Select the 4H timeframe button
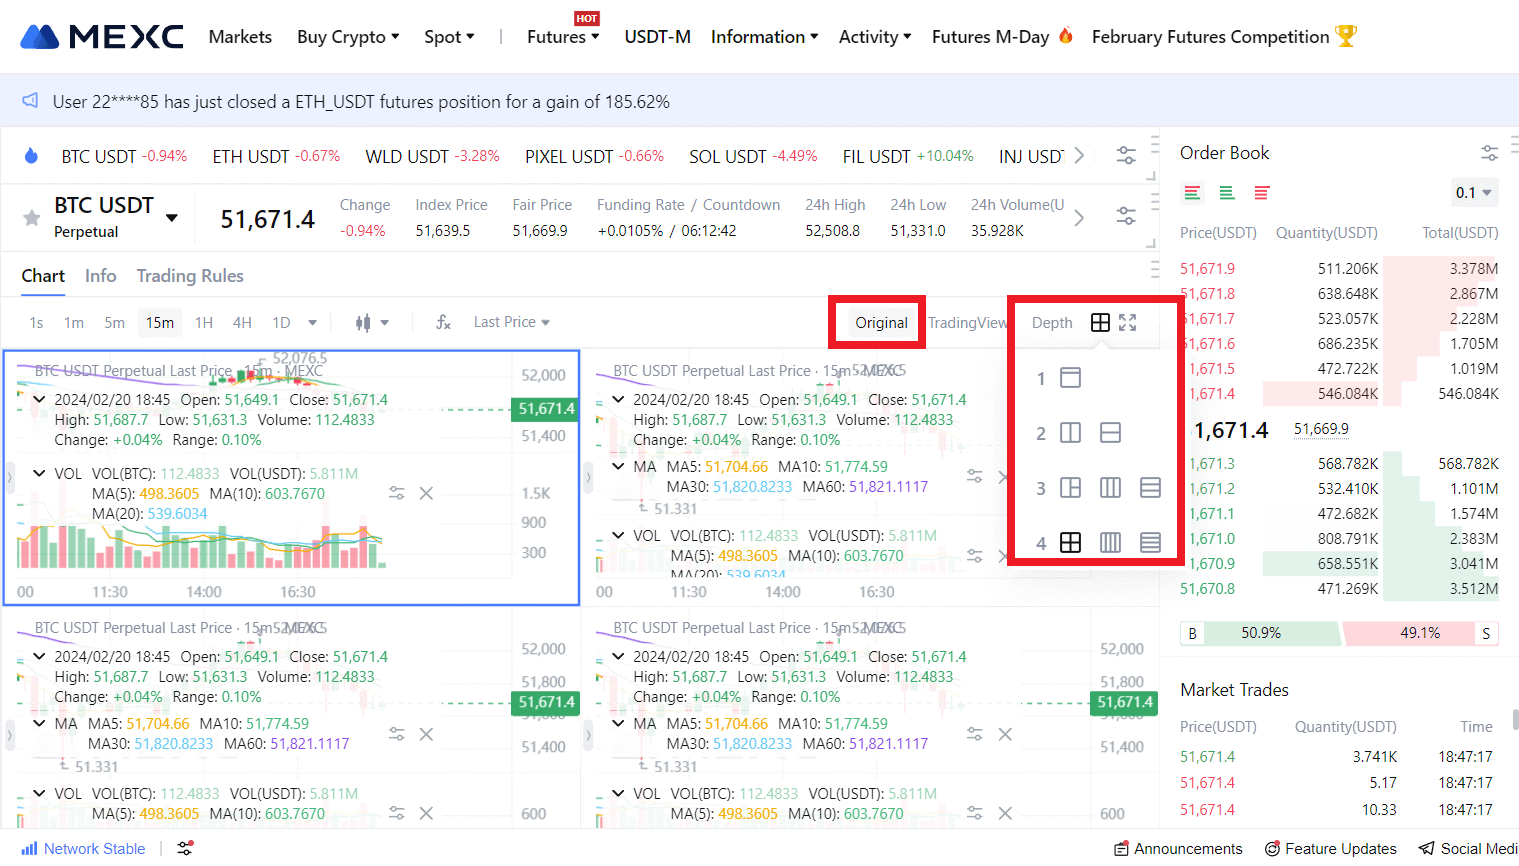1519x866 pixels. click(242, 322)
